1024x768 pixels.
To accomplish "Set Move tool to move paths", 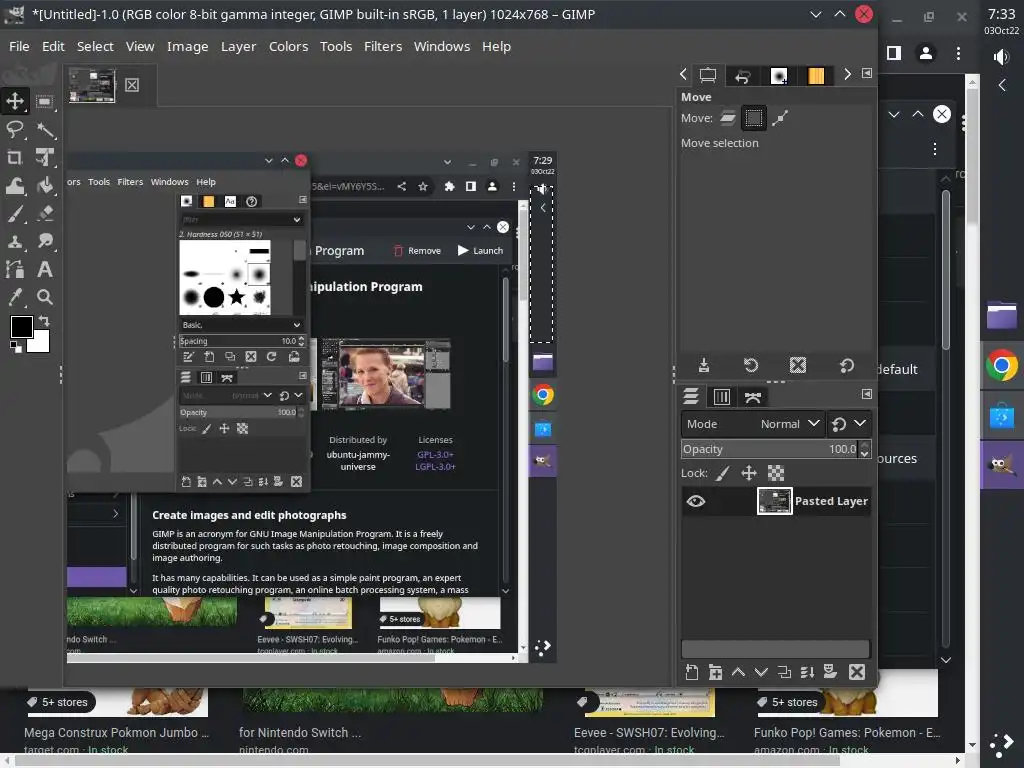I will tap(780, 118).
